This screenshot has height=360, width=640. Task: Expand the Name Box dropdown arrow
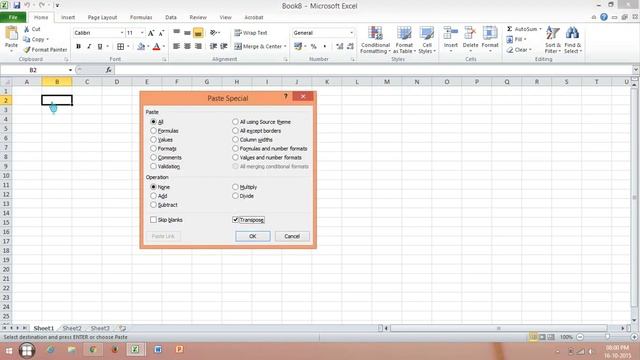[x=70, y=70]
